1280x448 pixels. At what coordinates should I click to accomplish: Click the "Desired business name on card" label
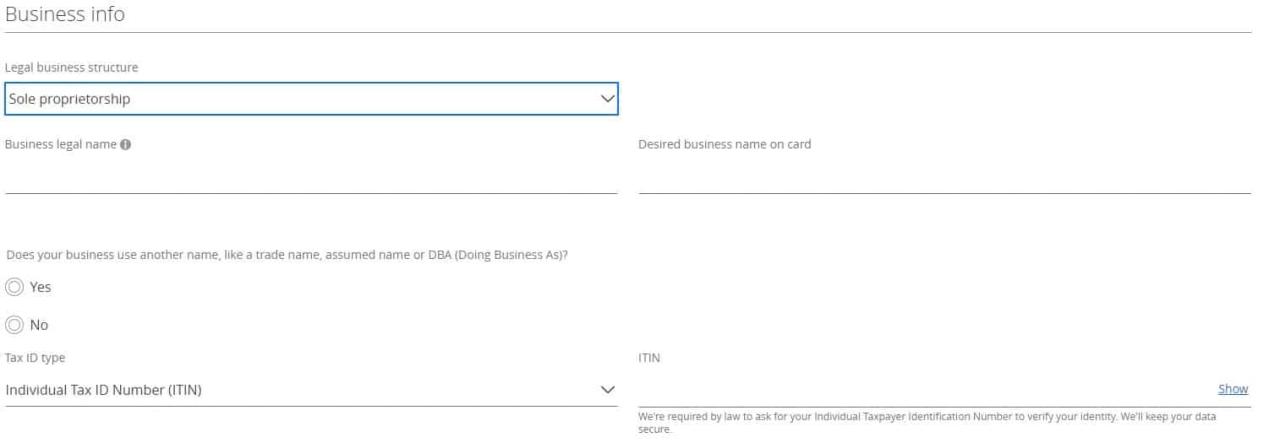(724, 144)
